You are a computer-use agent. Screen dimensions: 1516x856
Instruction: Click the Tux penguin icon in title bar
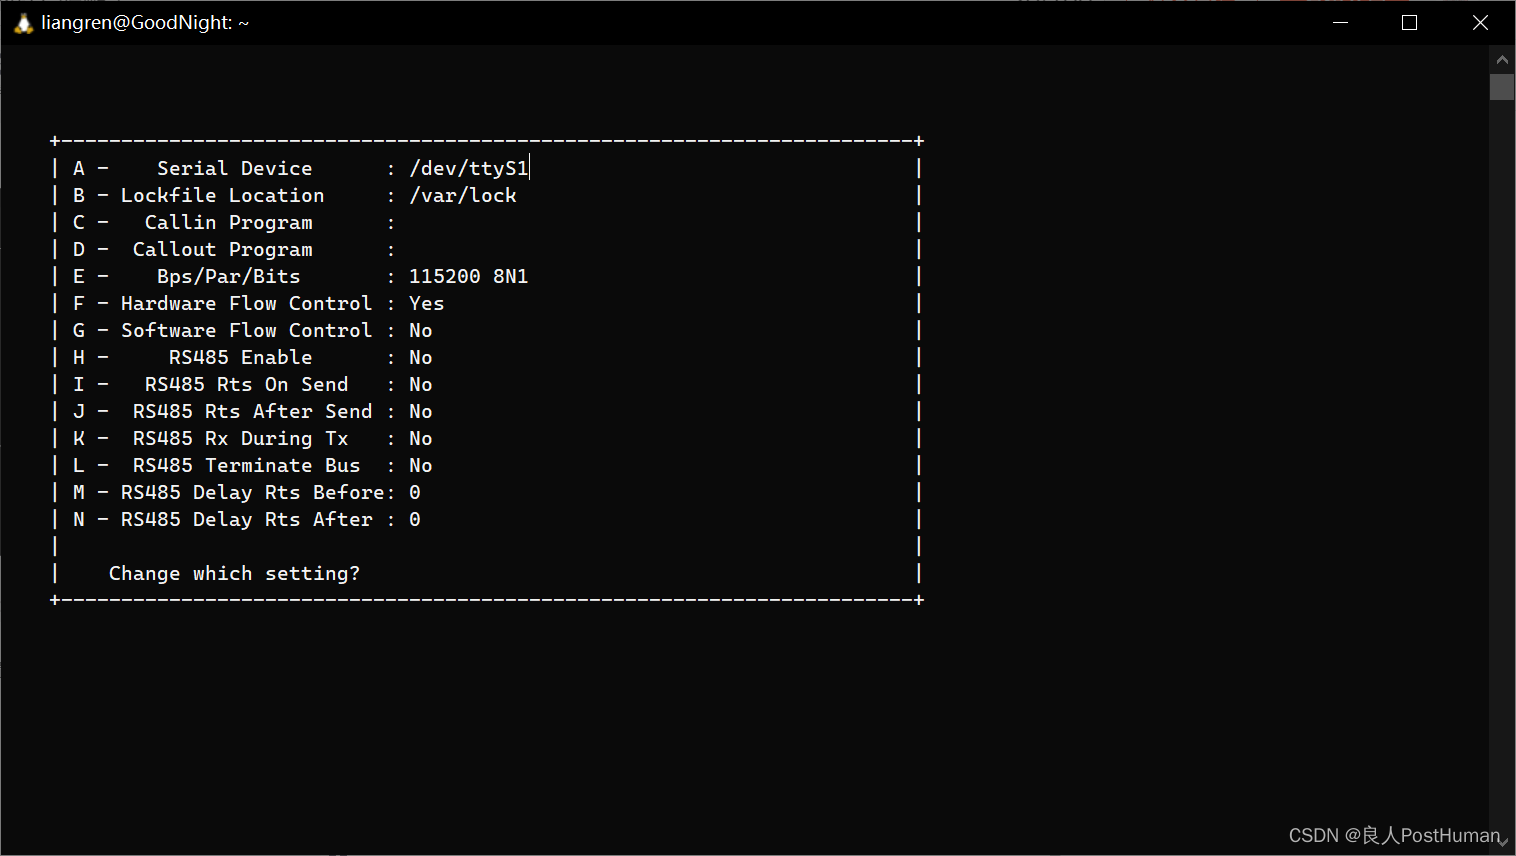point(22,21)
